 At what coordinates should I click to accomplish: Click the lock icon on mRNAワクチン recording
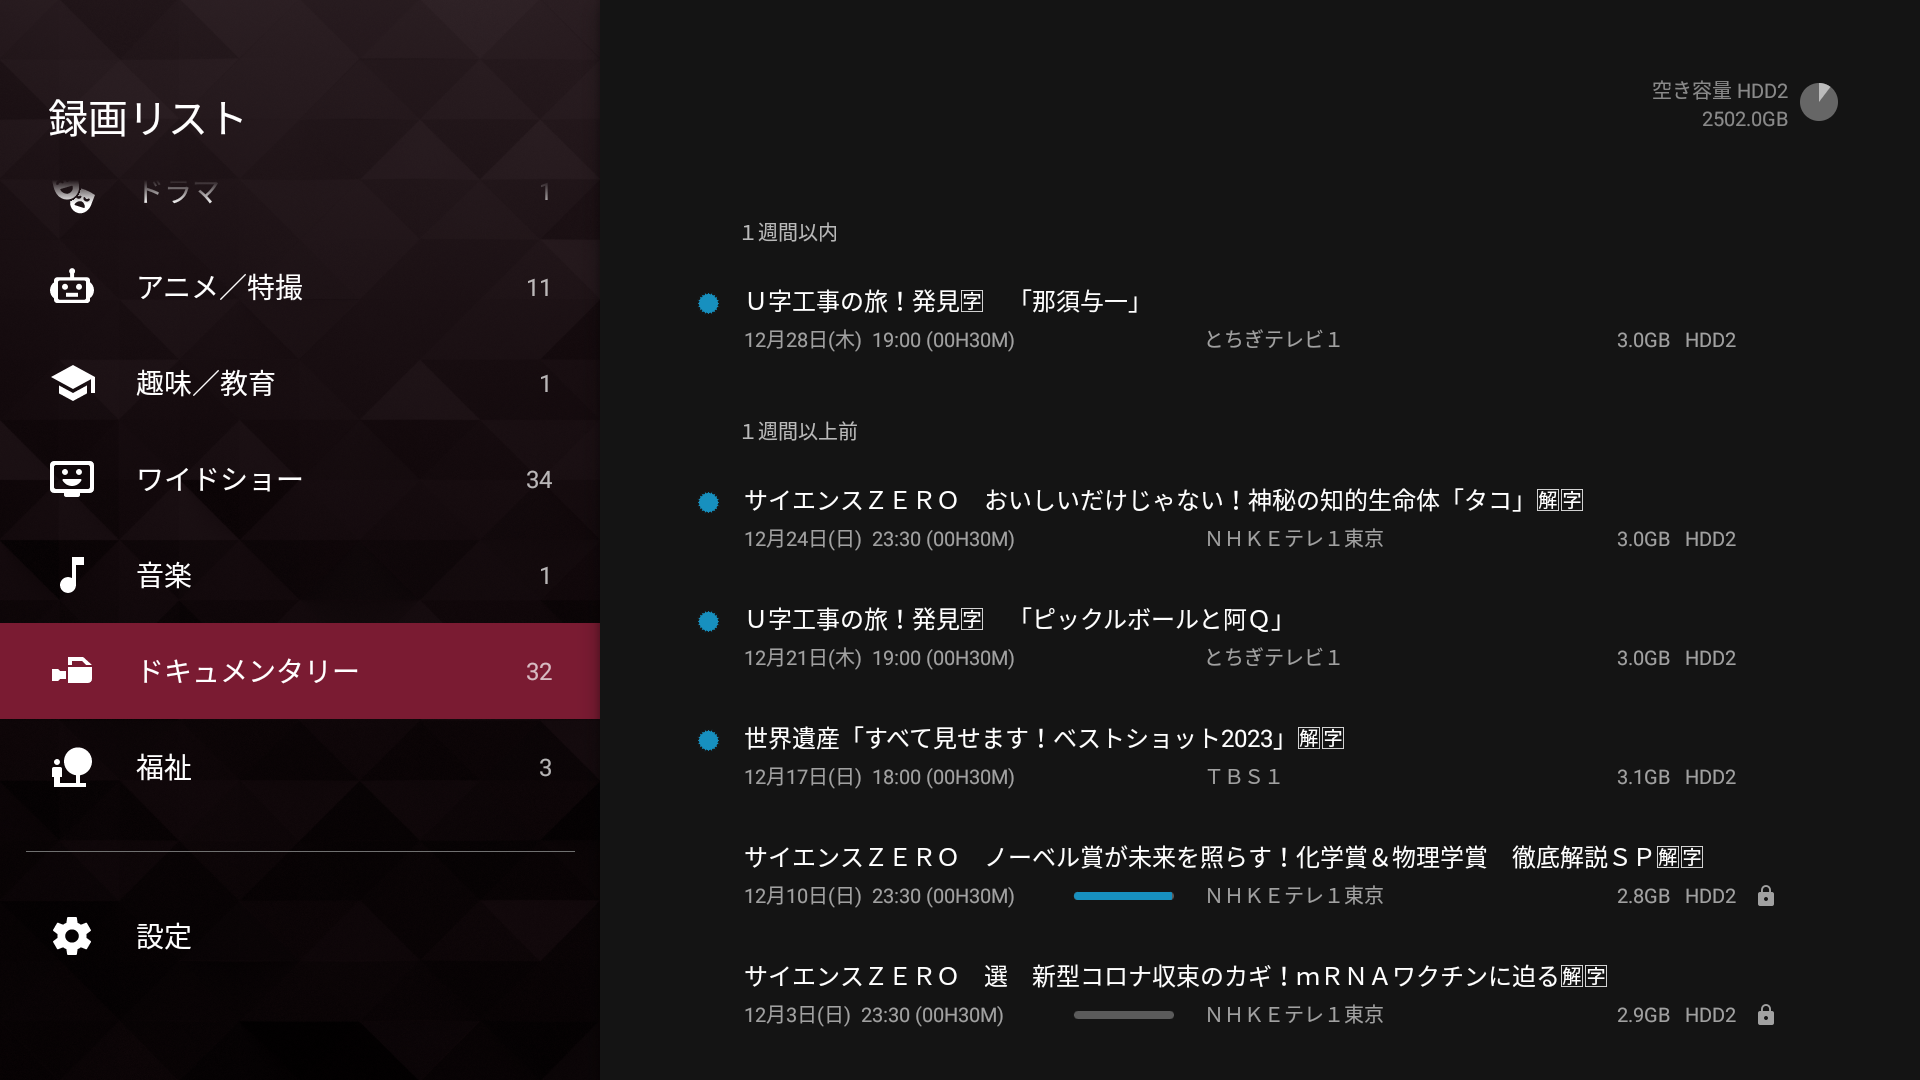[1765, 1015]
